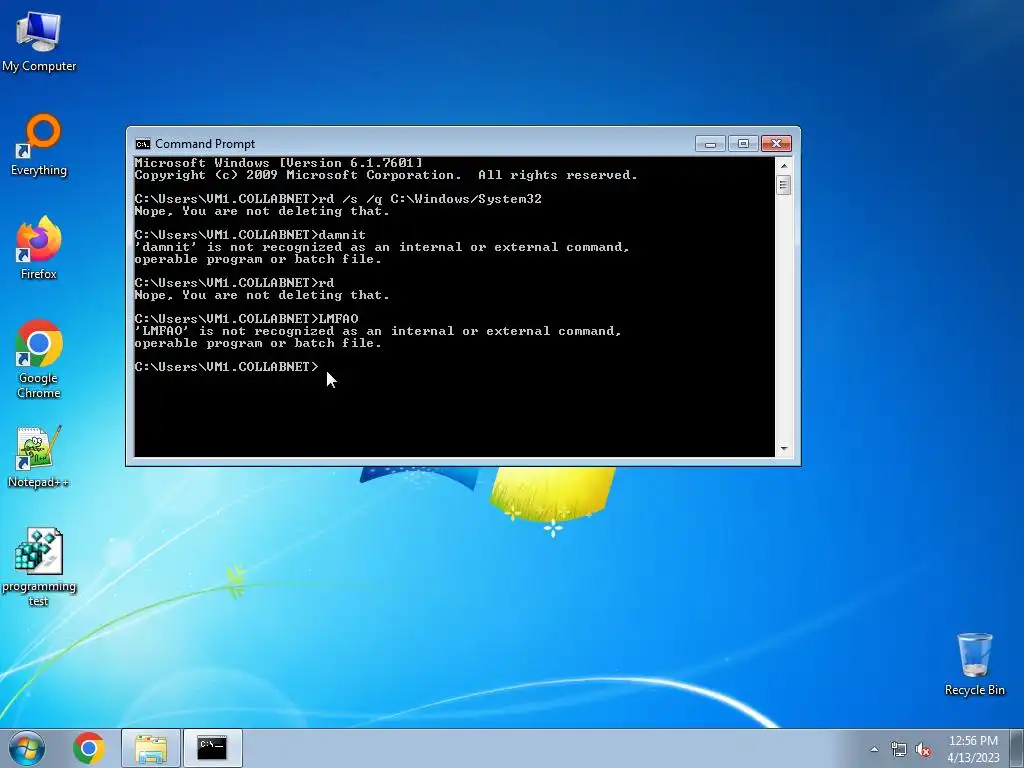Click 'Microsoft Windows [Version 6.1.7601]' line
The width and height of the screenshot is (1024, 768).
(279, 163)
